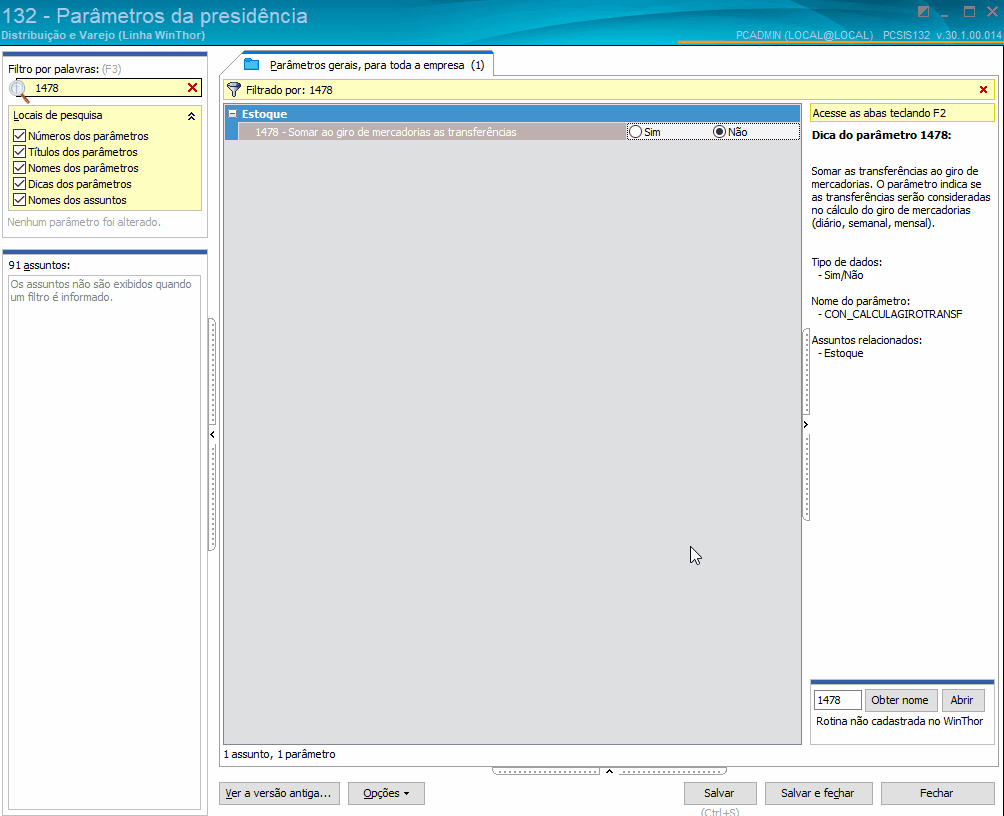Click the Obter nome button
Screen dimensions: 1004x816
pyautogui.click(x=900, y=700)
